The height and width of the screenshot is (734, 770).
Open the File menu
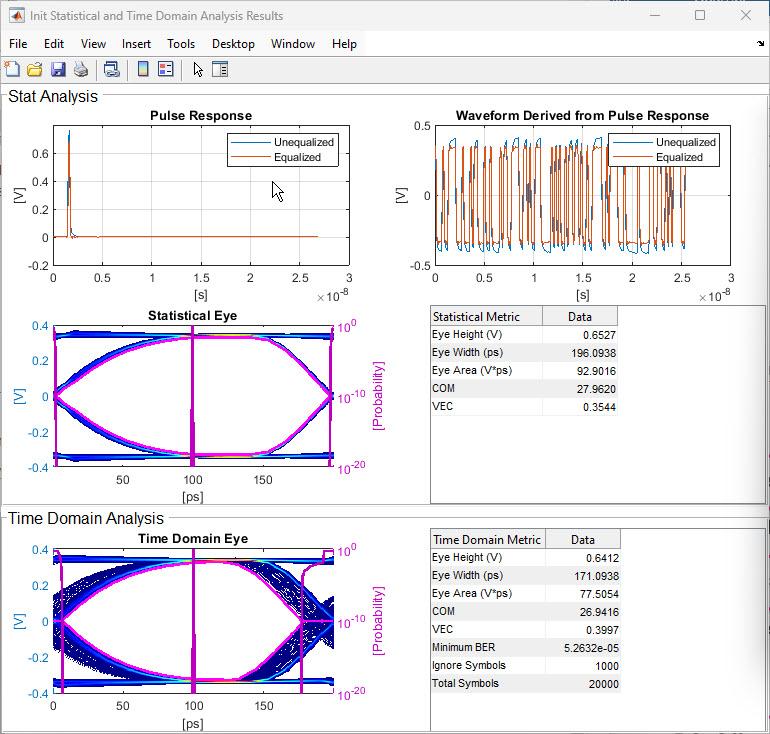pos(18,44)
